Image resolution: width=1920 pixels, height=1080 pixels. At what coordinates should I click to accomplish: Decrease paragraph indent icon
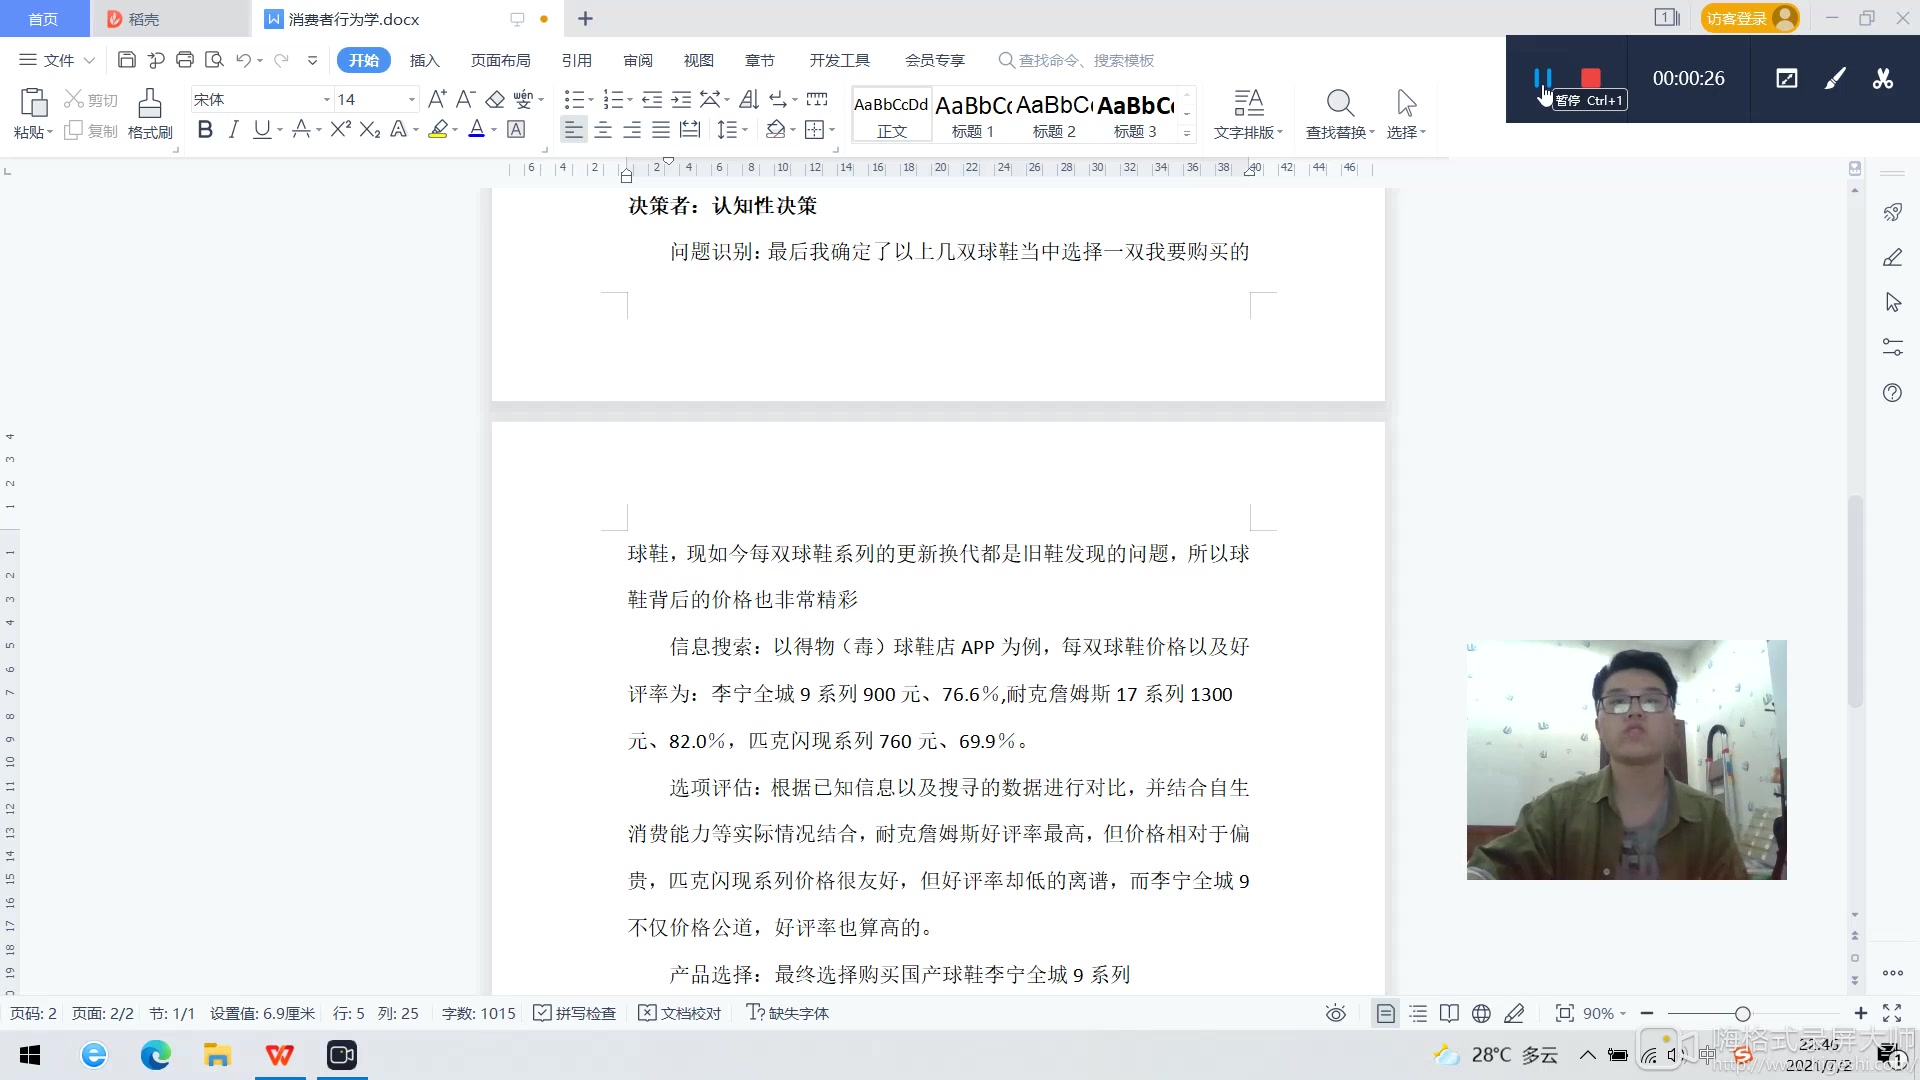tap(652, 99)
